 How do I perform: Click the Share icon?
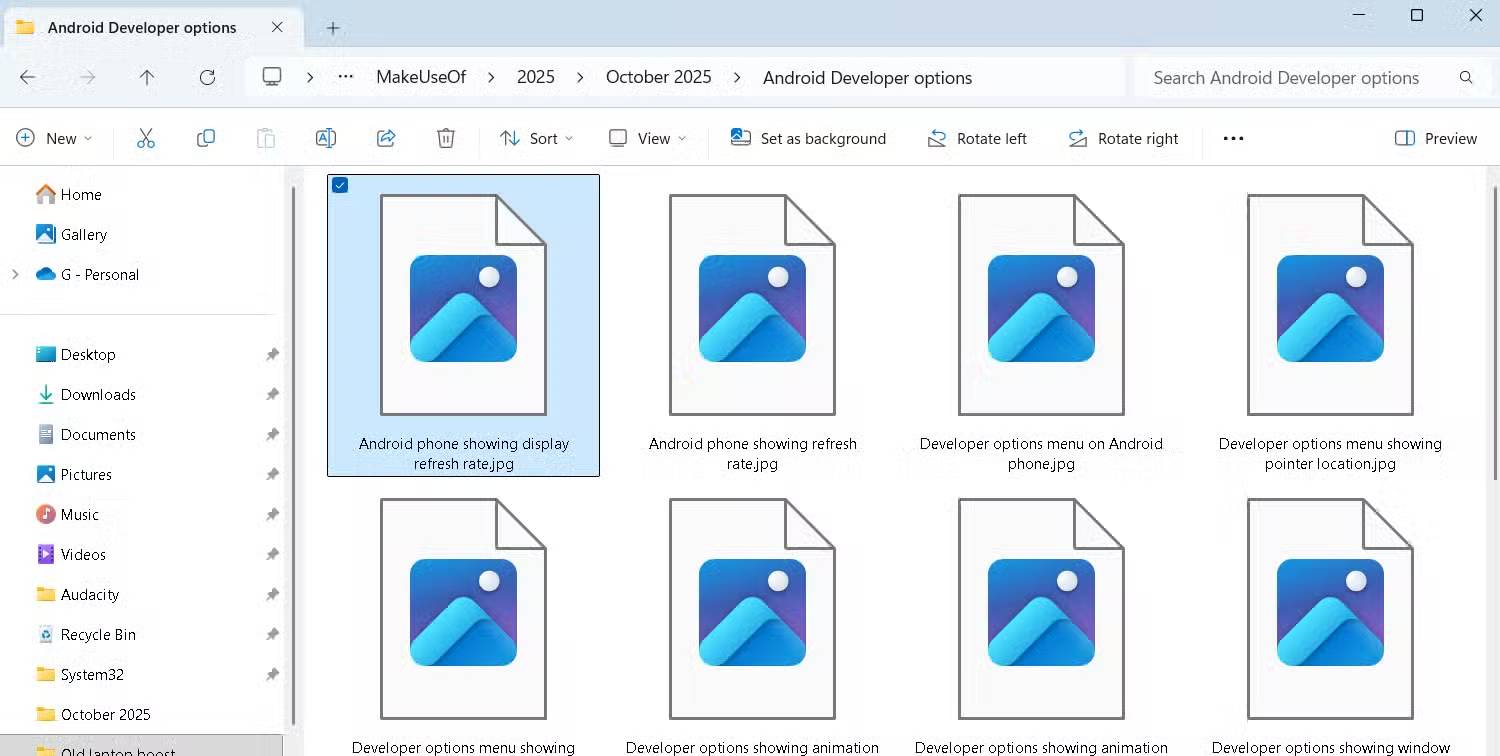pos(386,138)
